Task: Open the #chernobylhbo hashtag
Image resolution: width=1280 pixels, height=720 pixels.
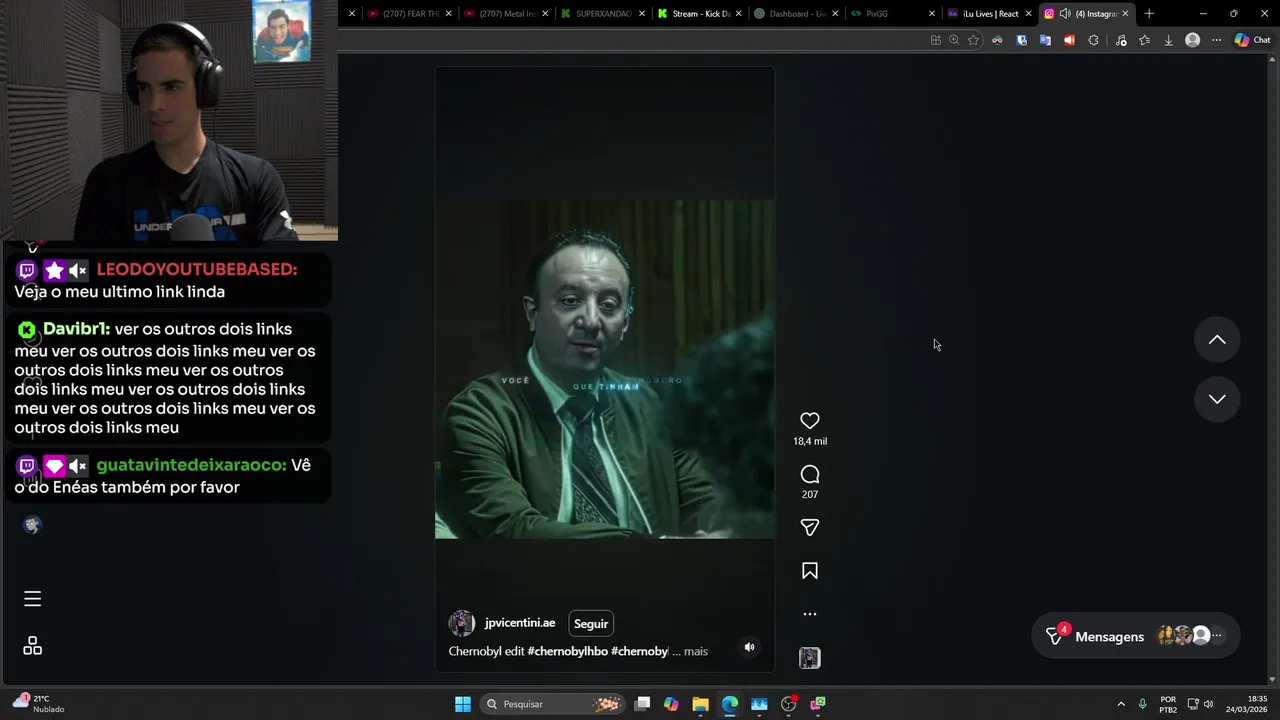Action: point(567,651)
